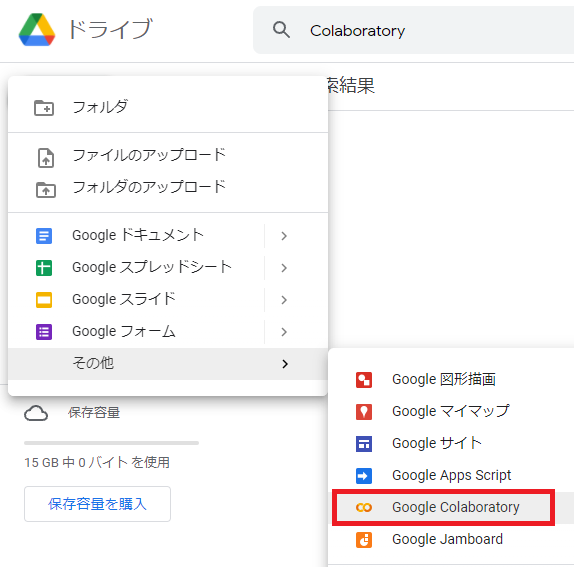Click the ドライブ title text
Viewport: 574px width, 567px height.
coord(110,29)
